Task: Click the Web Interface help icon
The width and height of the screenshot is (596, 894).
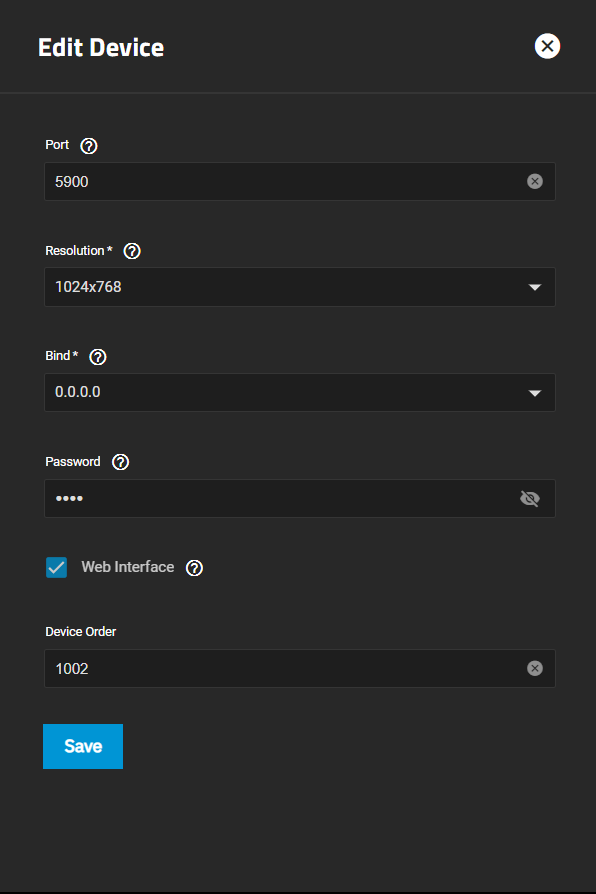Action: (194, 568)
